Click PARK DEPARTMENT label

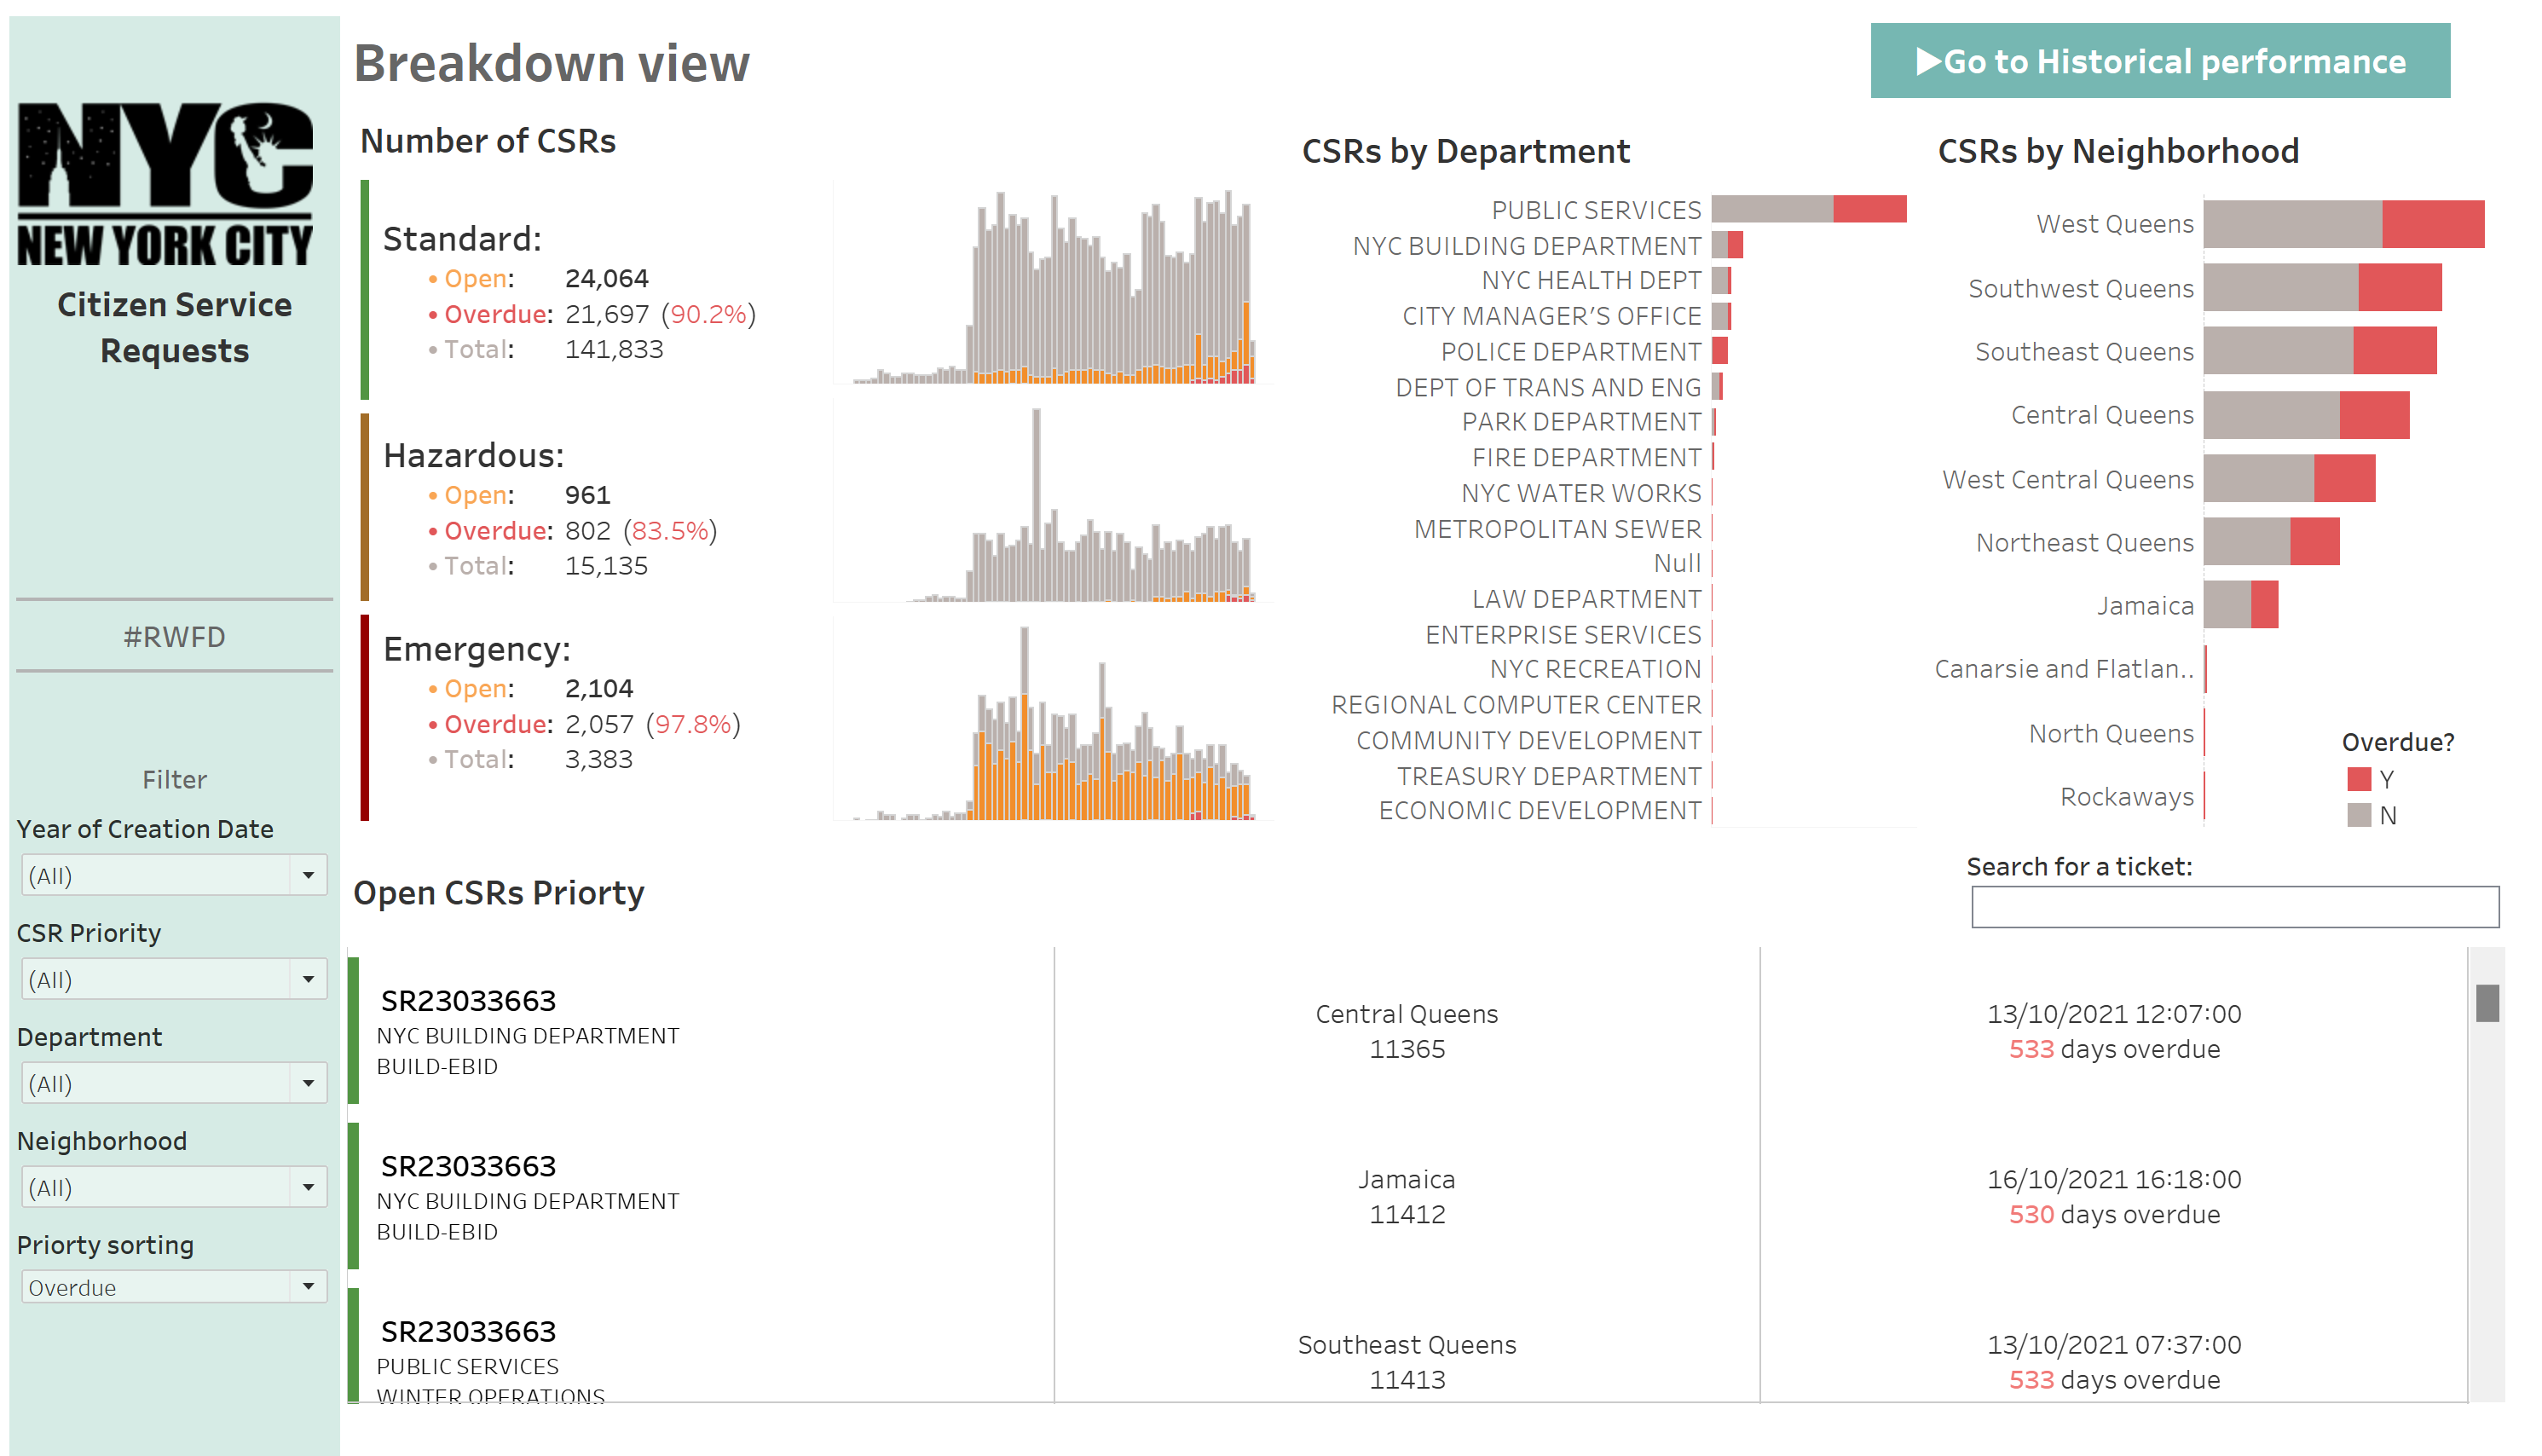pos(1581,422)
